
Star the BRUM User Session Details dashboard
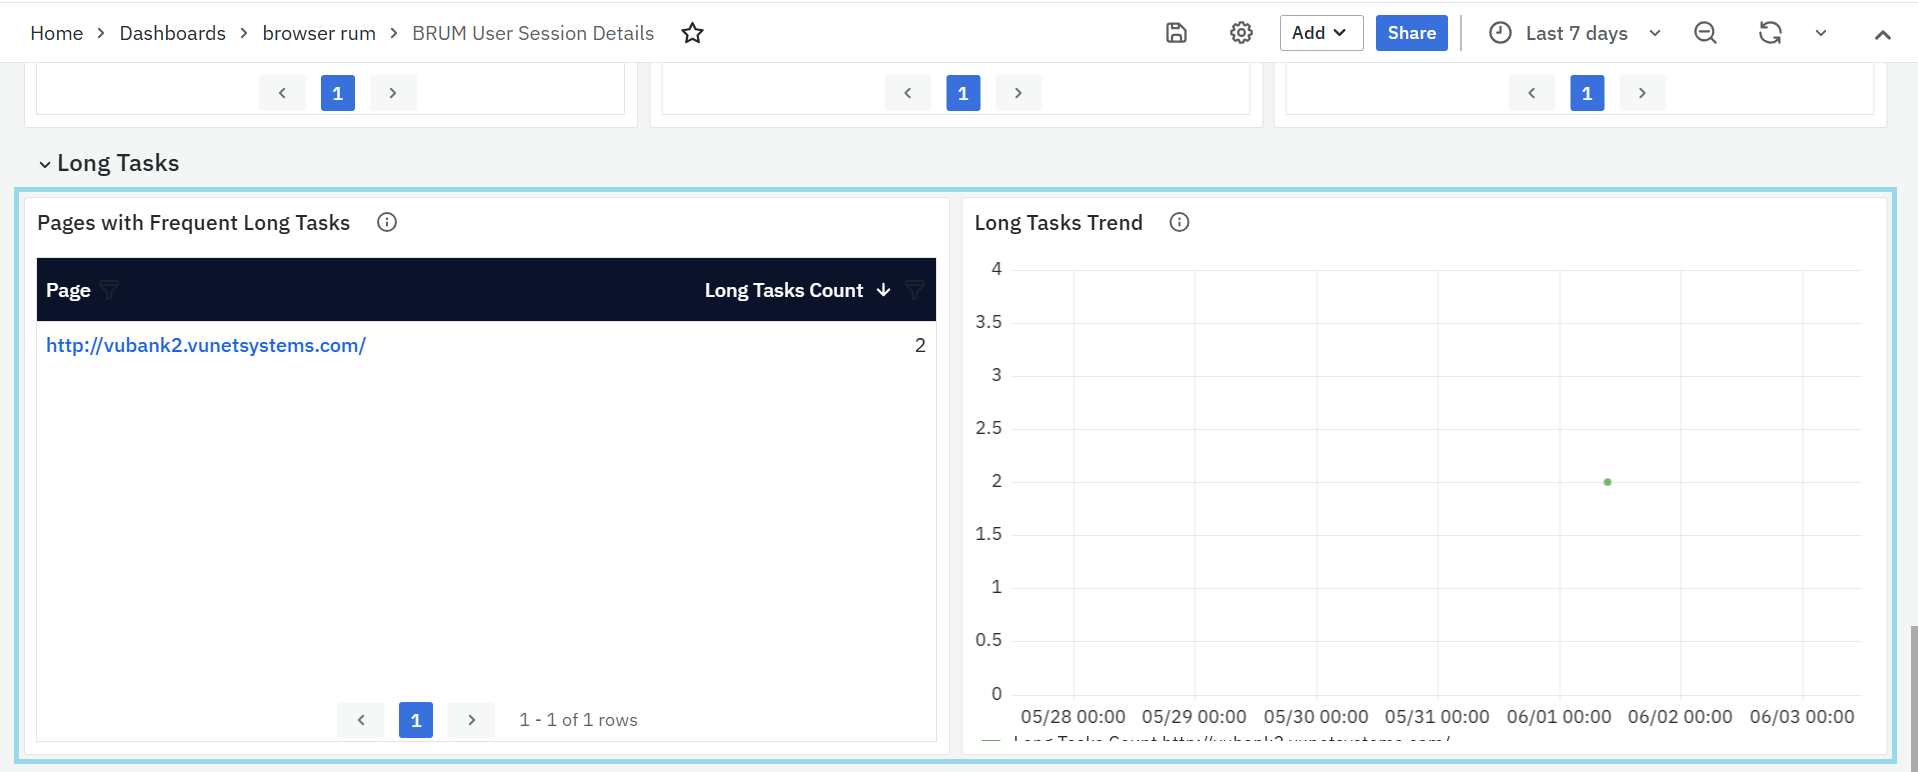(x=692, y=33)
